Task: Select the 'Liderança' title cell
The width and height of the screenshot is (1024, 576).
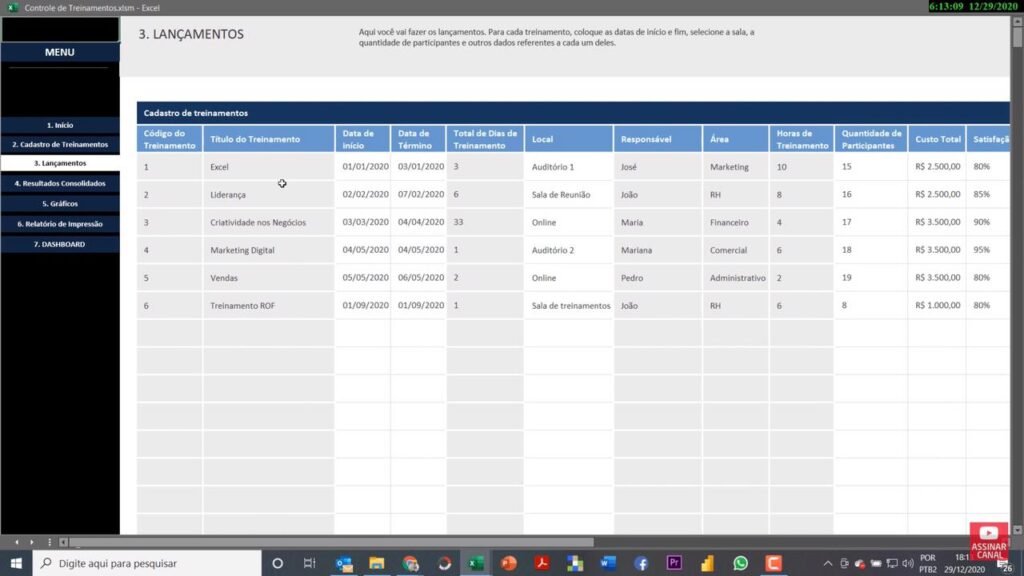Action: (268, 195)
